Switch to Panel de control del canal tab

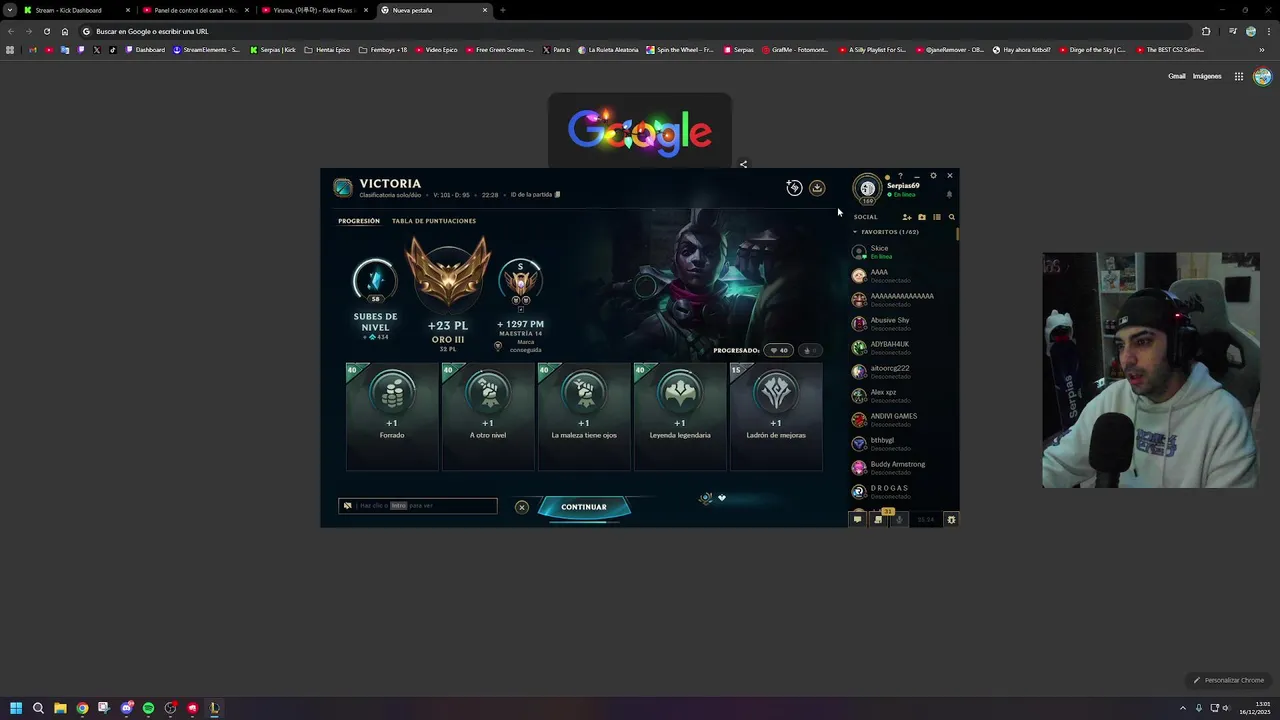195,10
